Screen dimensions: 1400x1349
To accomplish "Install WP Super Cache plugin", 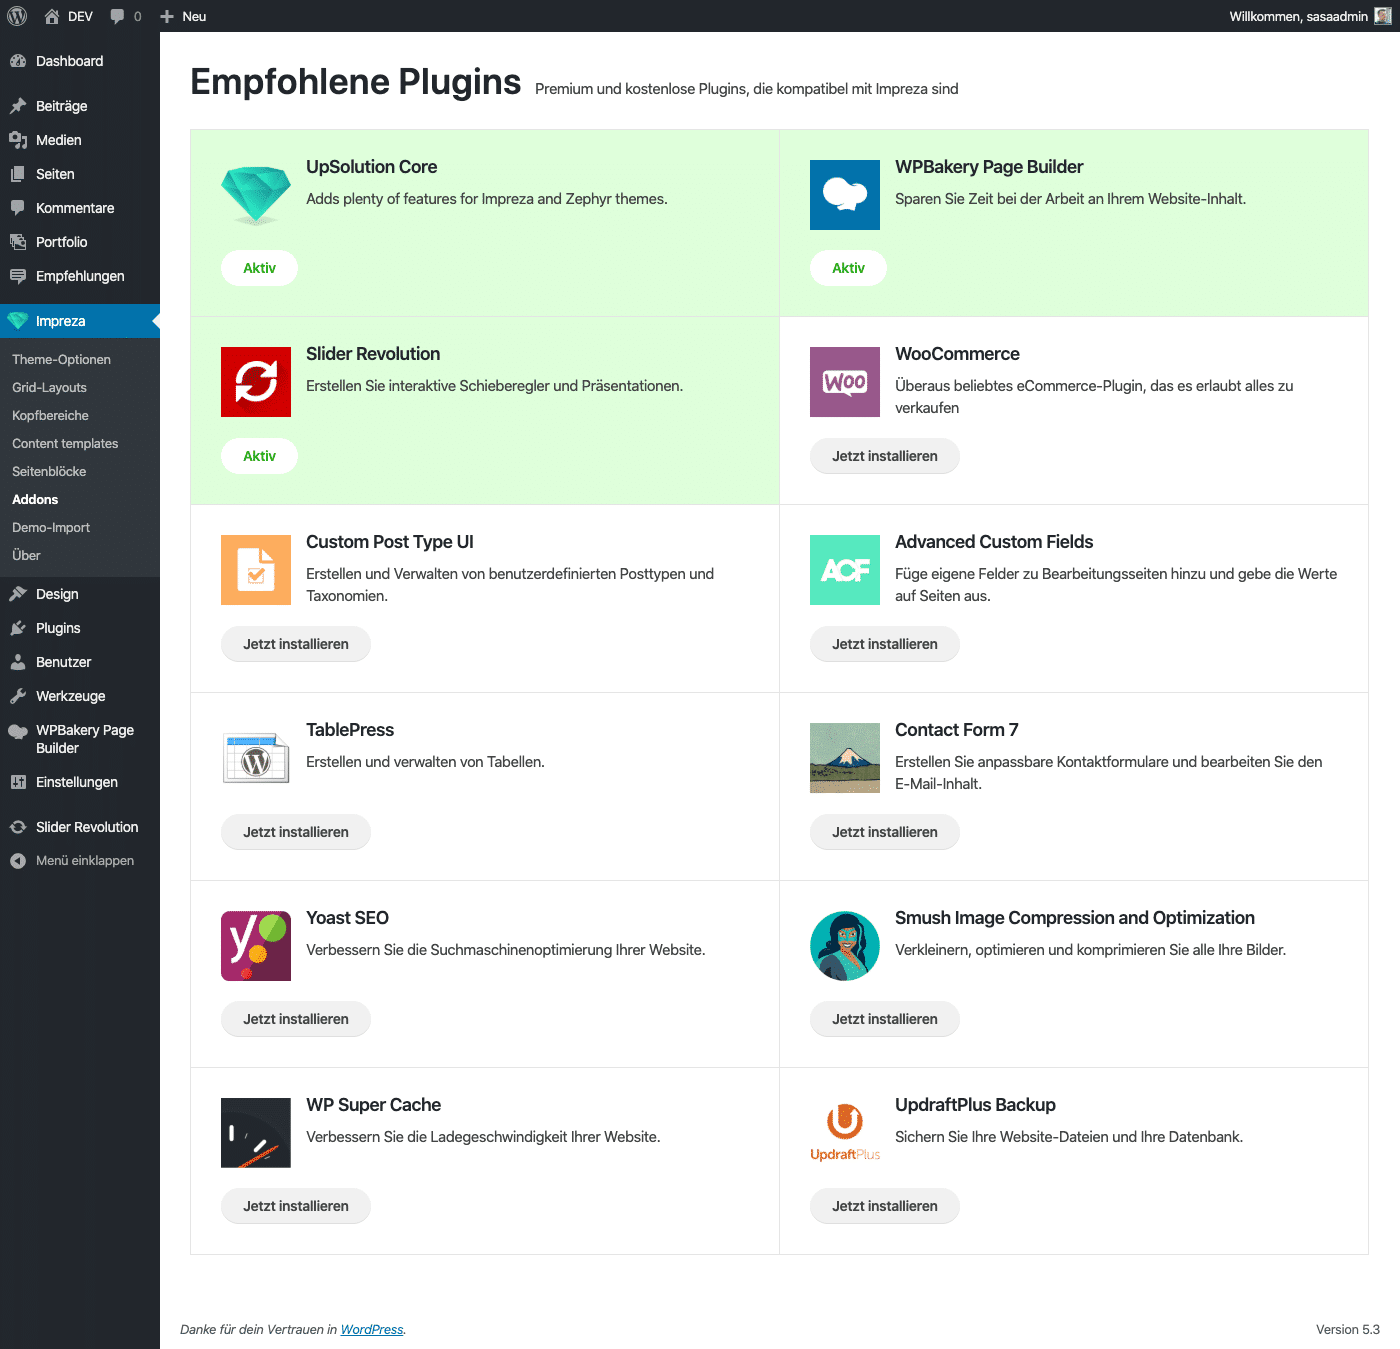I will pos(296,1206).
